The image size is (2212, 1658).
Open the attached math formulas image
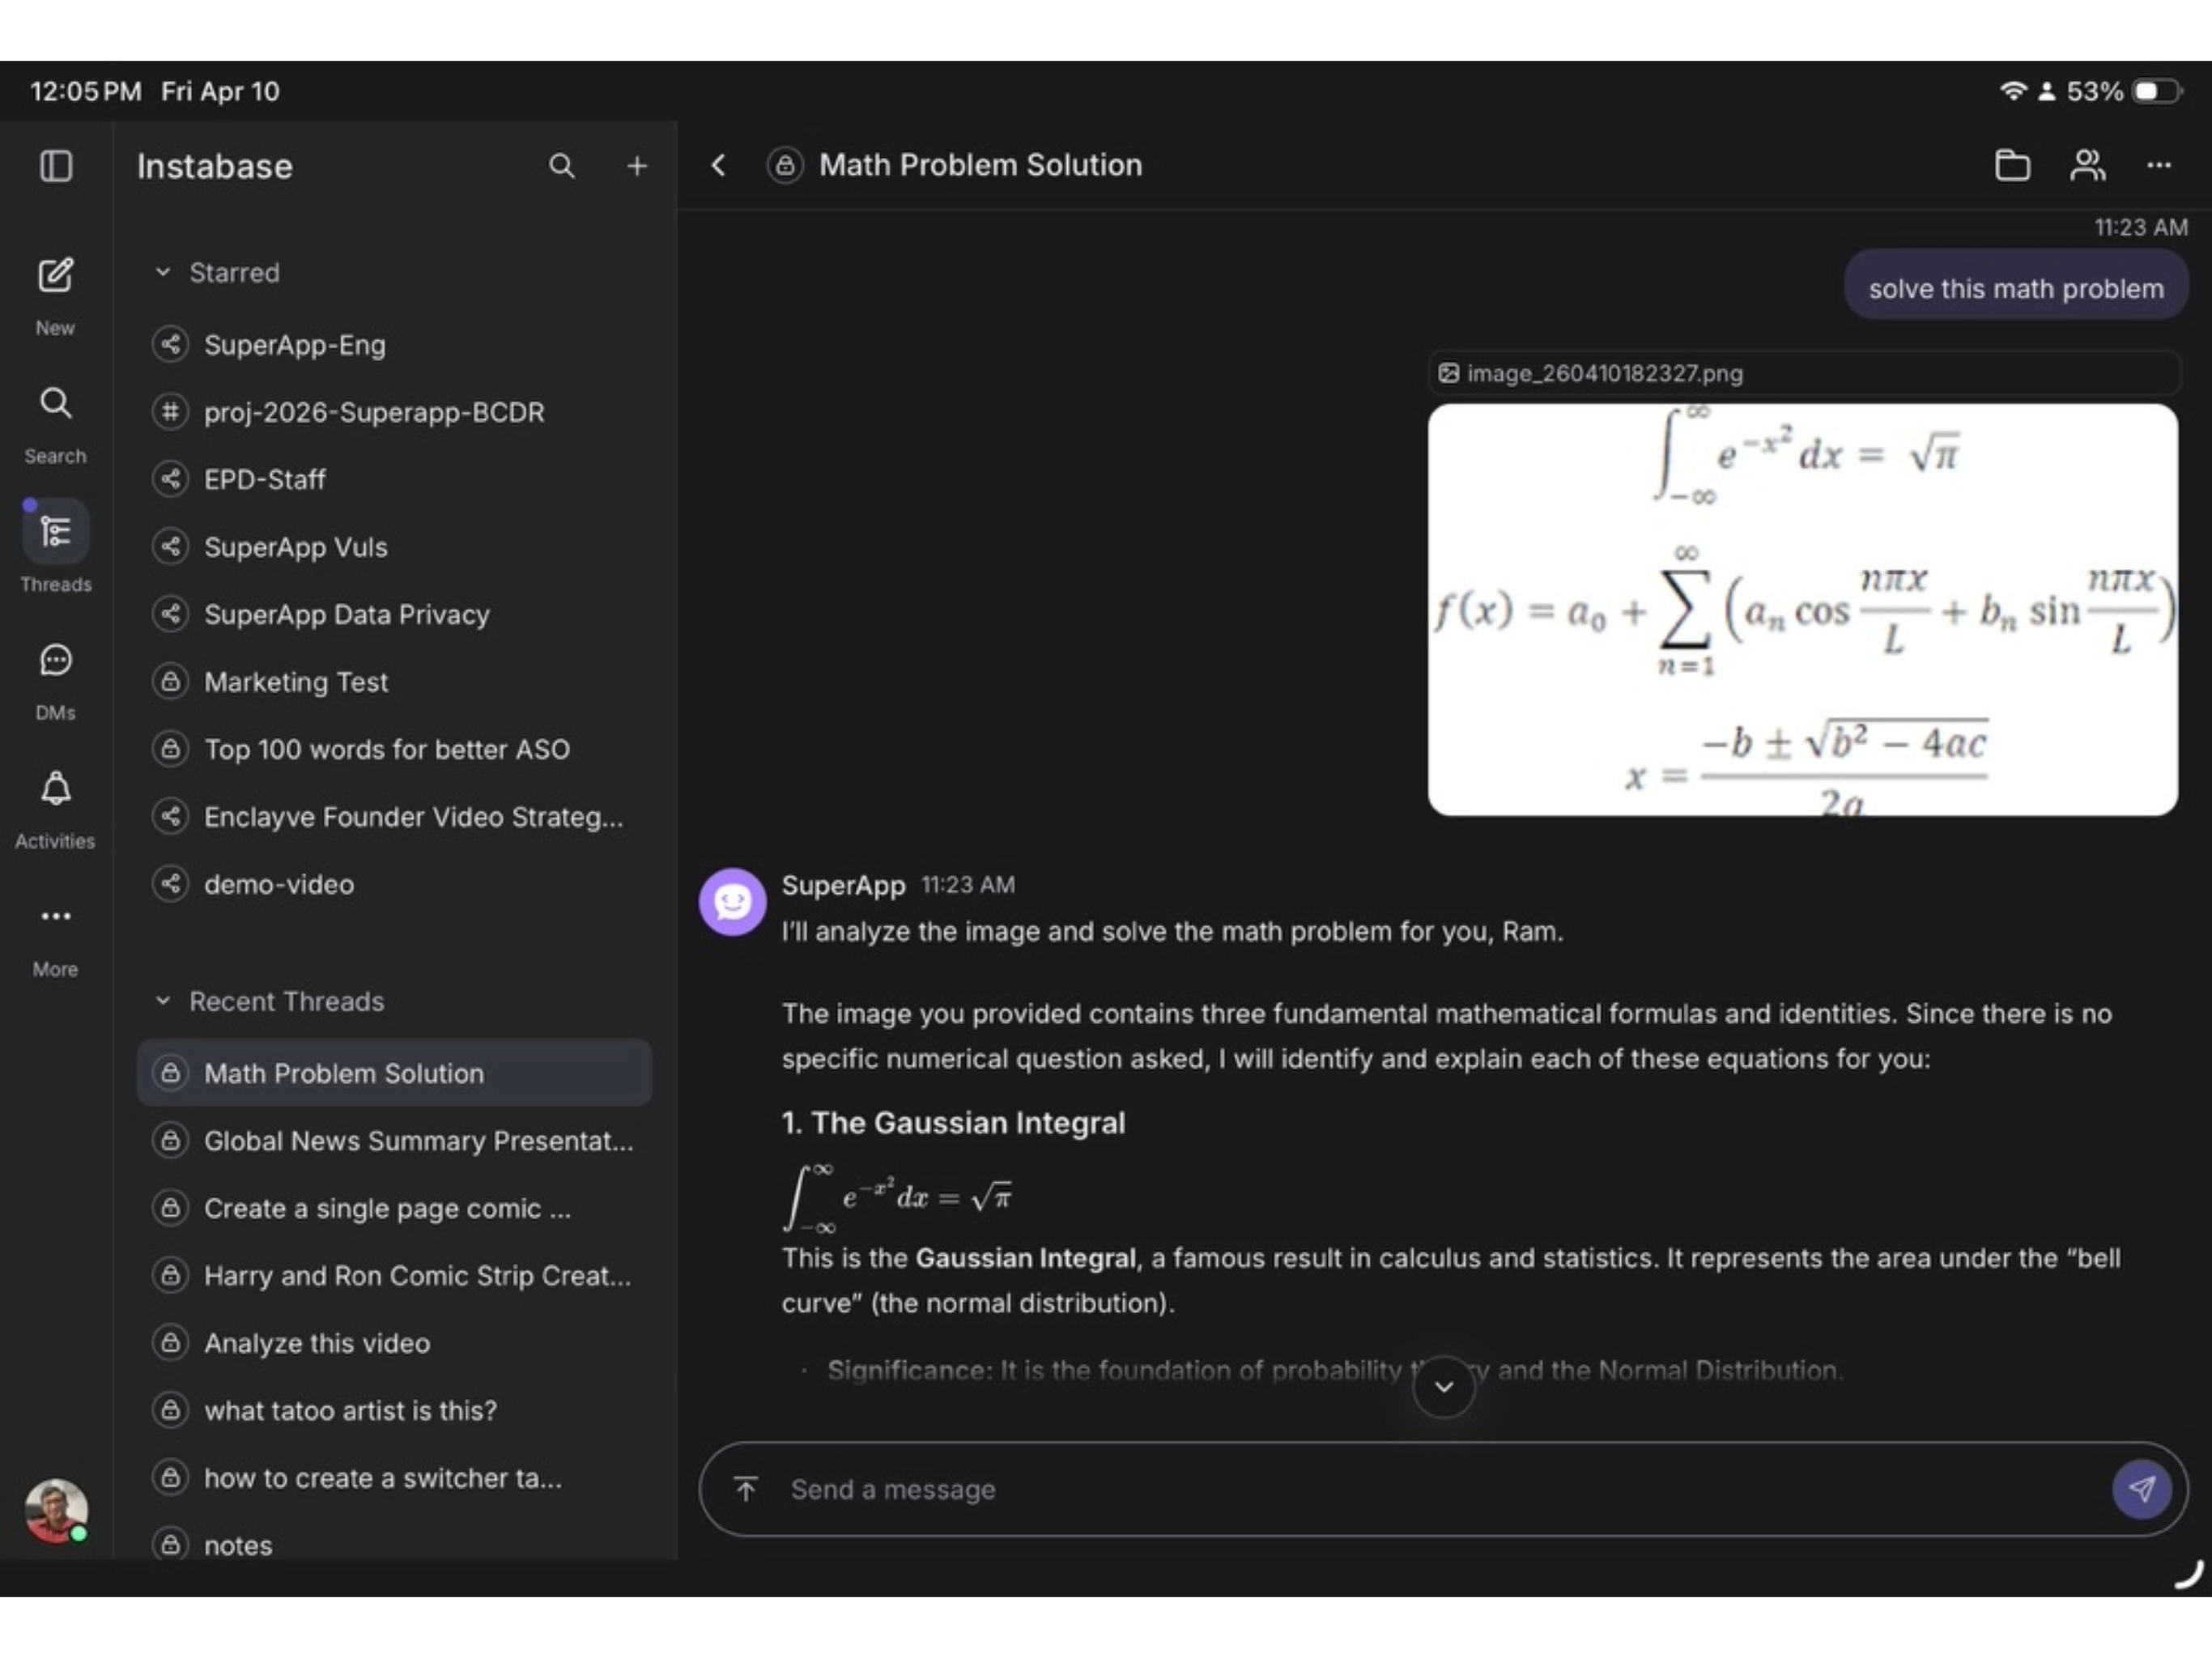pos(1802,610)
